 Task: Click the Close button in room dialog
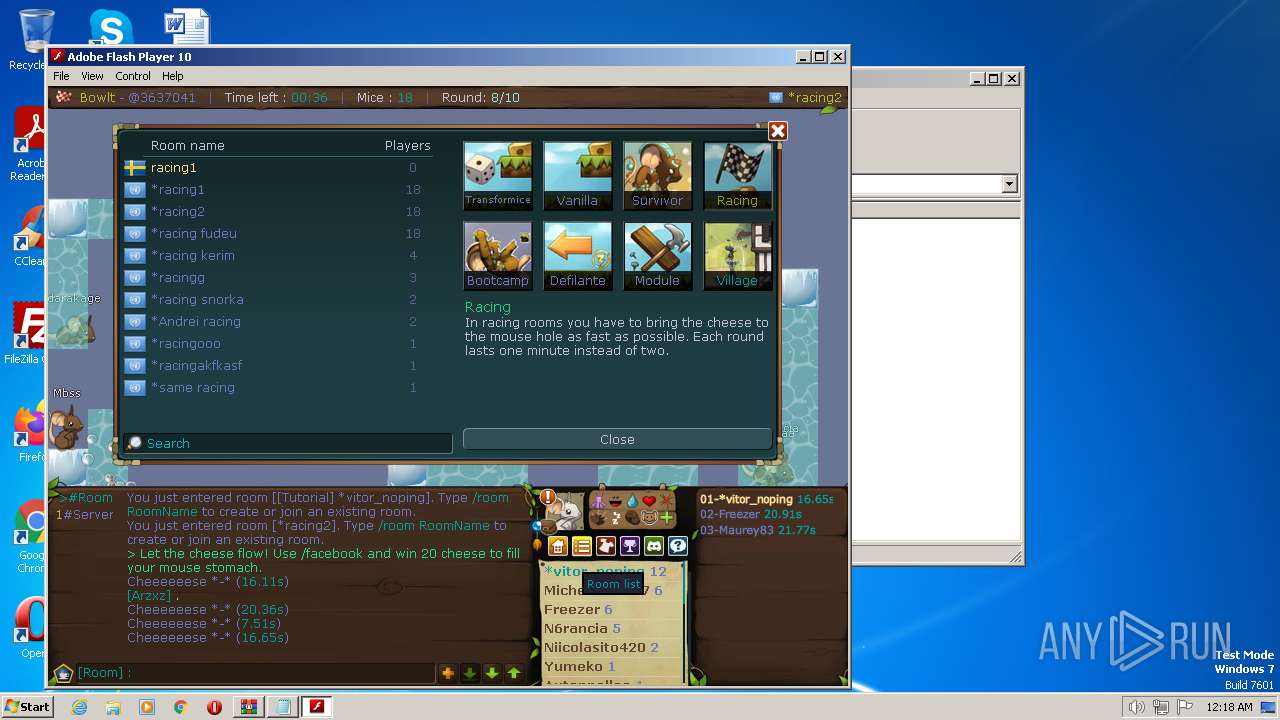pos(617,439)
